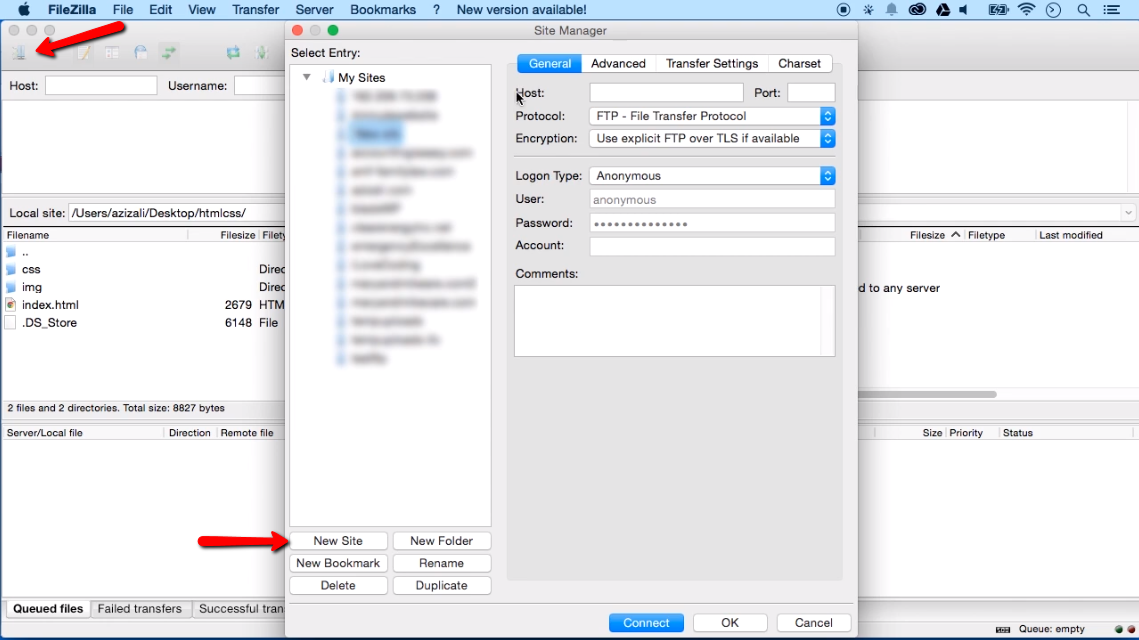The height and width of the screenshot is (640, 1139).
Task: Change the Logon Type dropdown from Anonymous
Action: coord(827,176)
